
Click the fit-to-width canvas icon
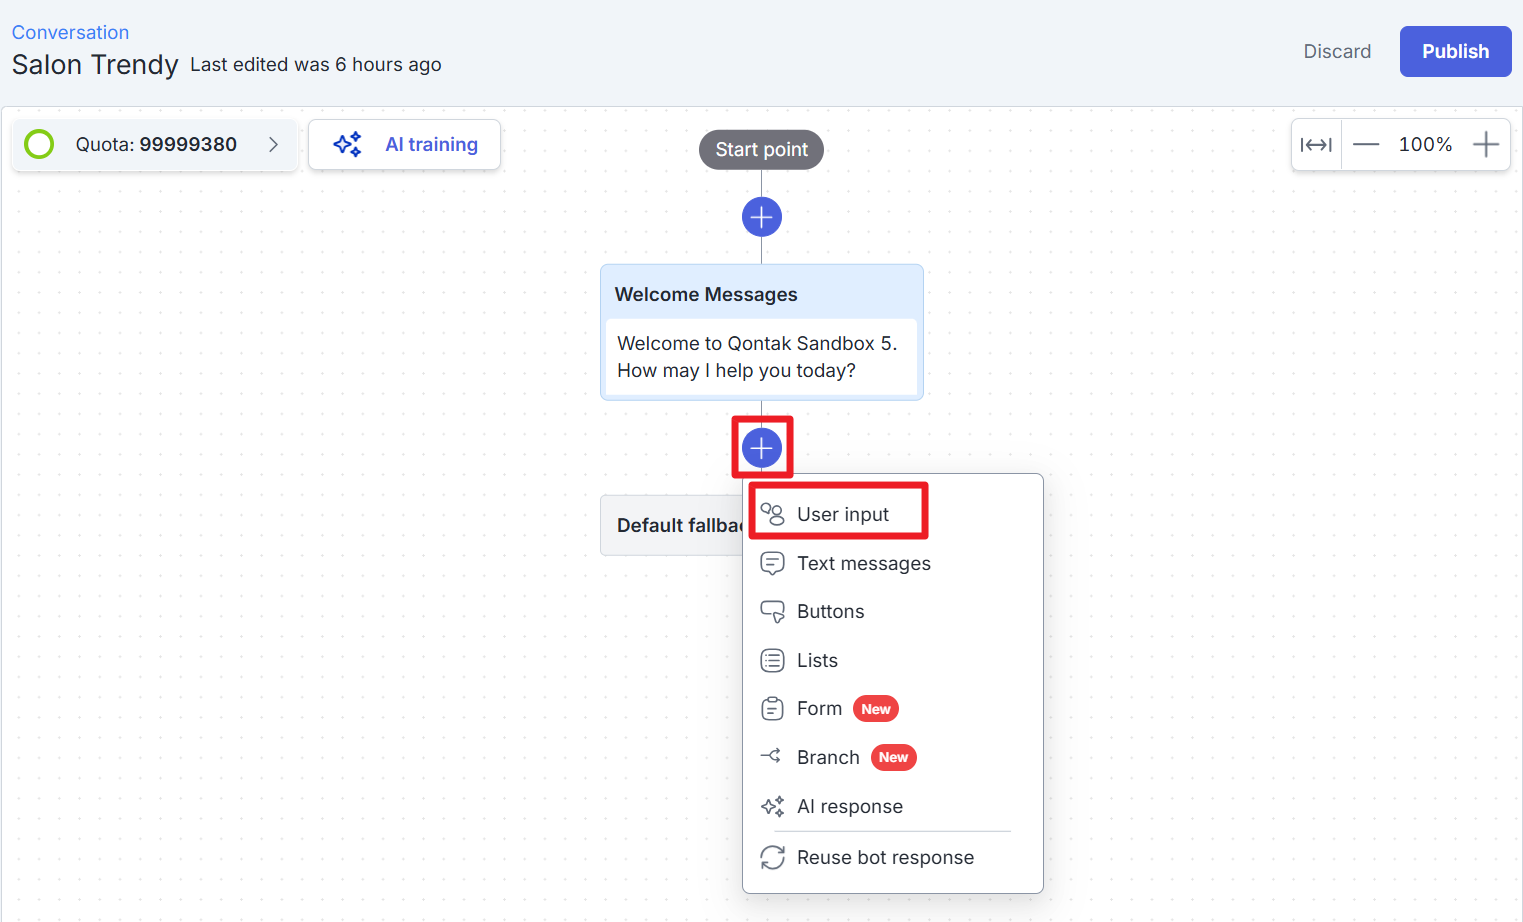click(1315, 145)
